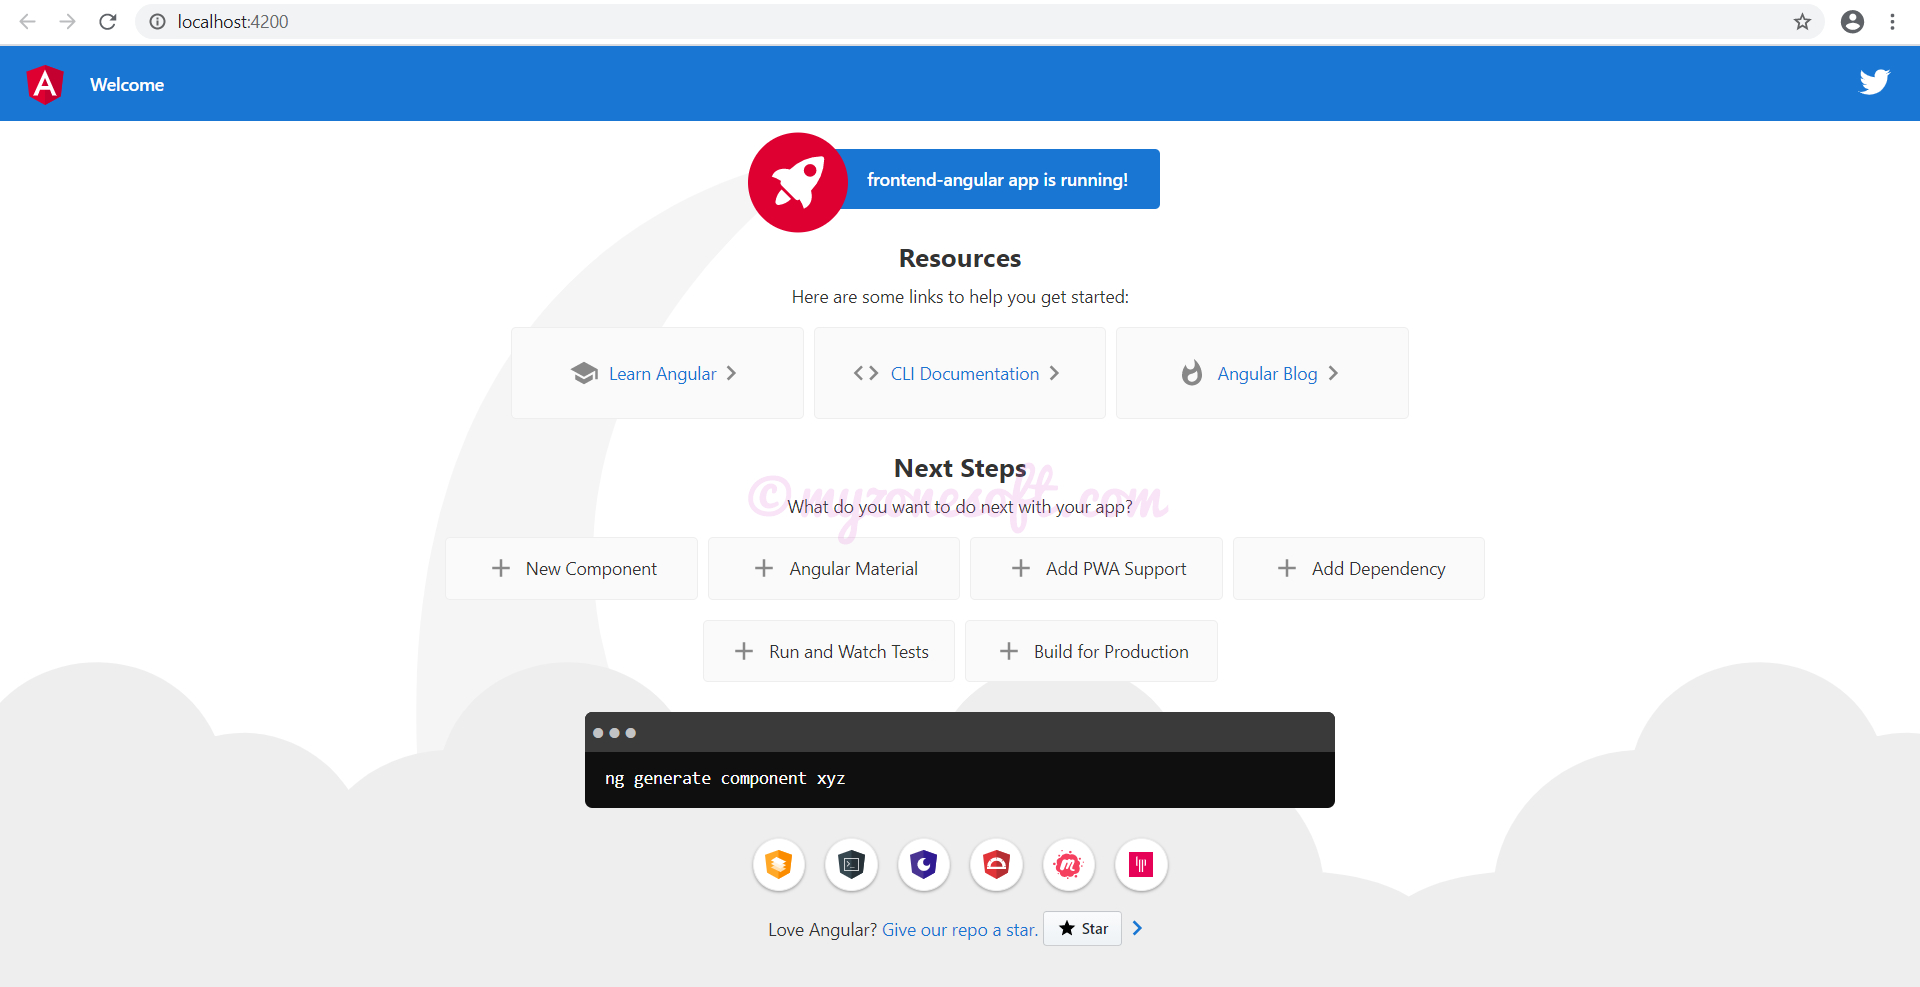Follow the 'Give our repo a star.' link
1920x987 pixels.
pyautogui.click(x=960, y=930)
